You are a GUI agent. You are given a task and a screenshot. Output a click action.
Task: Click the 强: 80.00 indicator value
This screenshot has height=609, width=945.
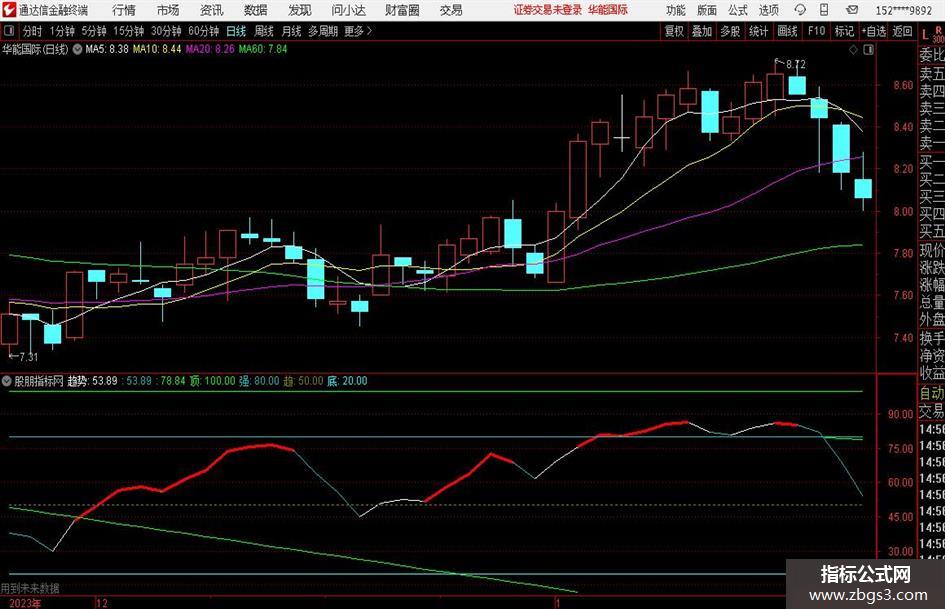260,381
